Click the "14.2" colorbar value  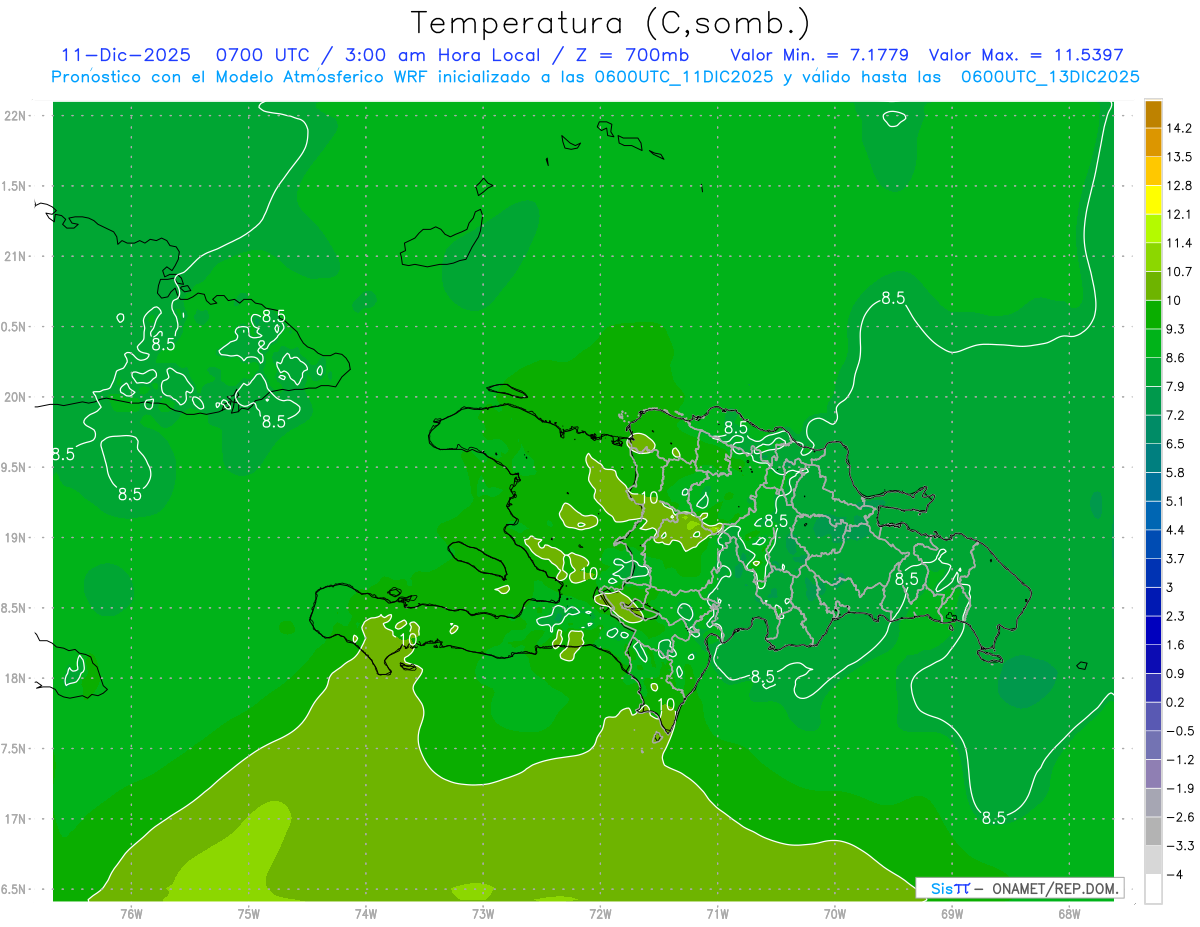[1178, 128]
